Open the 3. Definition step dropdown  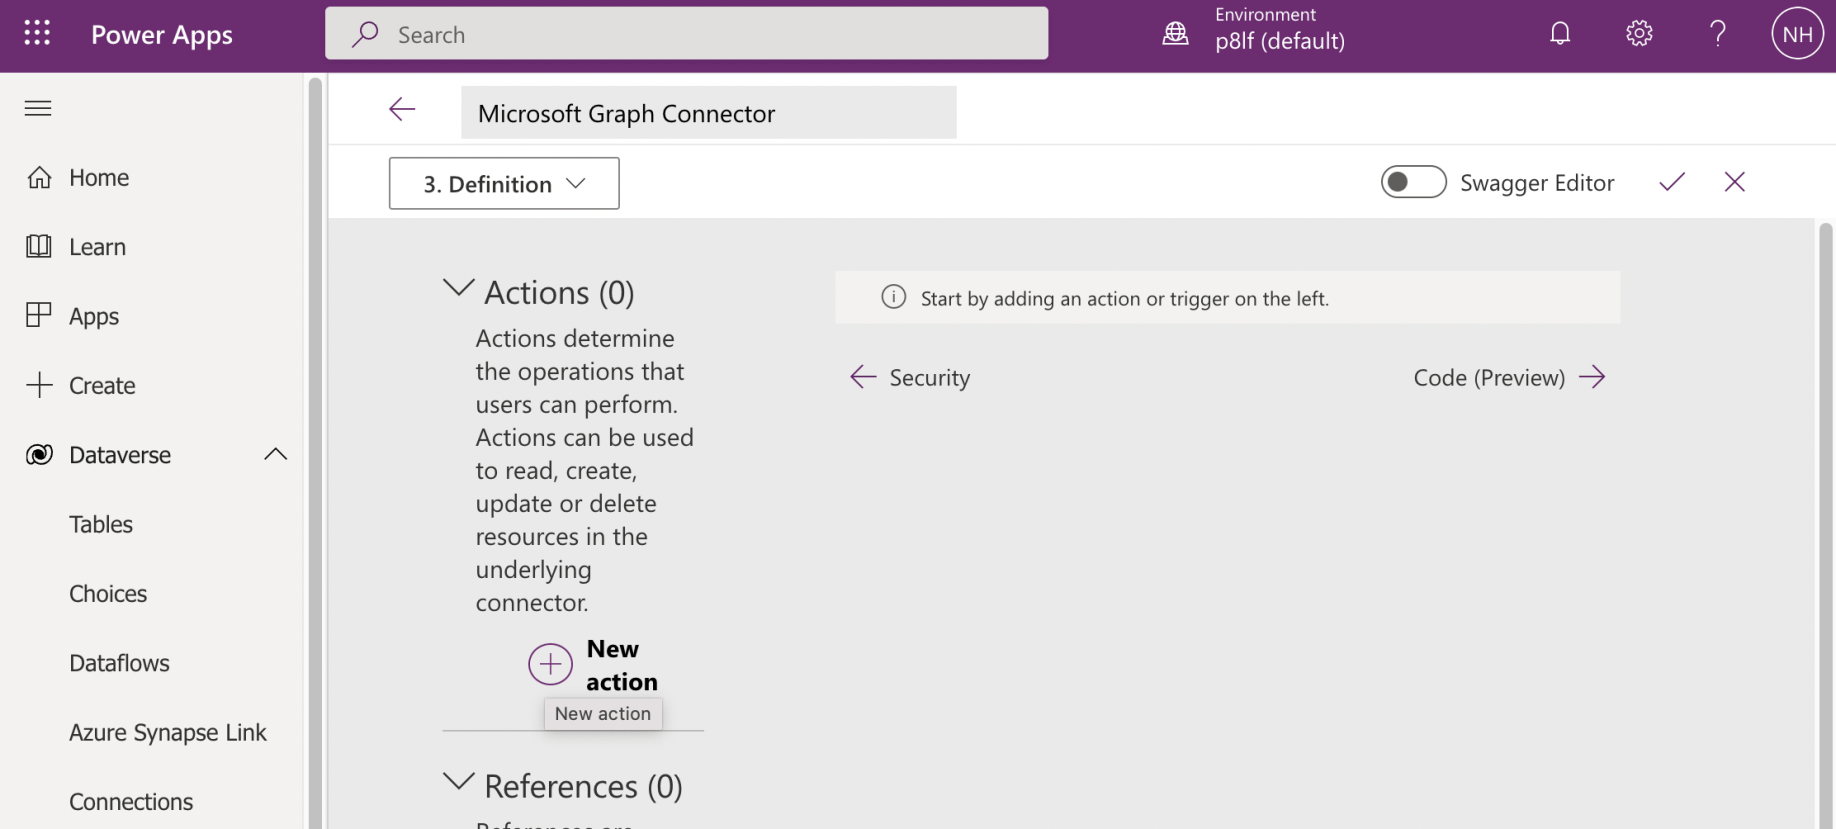click(504, 184)
